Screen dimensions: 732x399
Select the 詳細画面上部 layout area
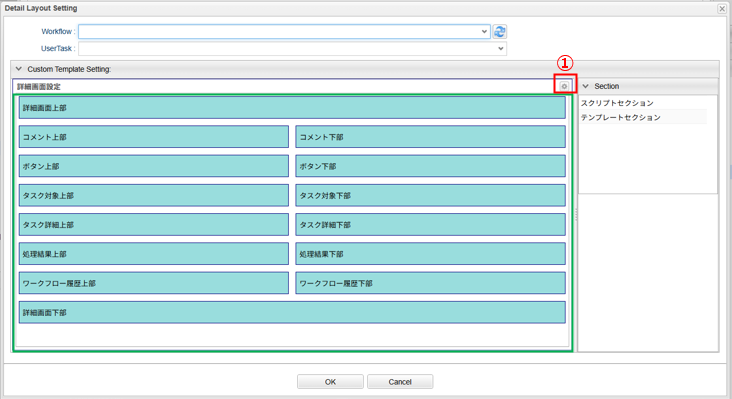pos(292,108)
